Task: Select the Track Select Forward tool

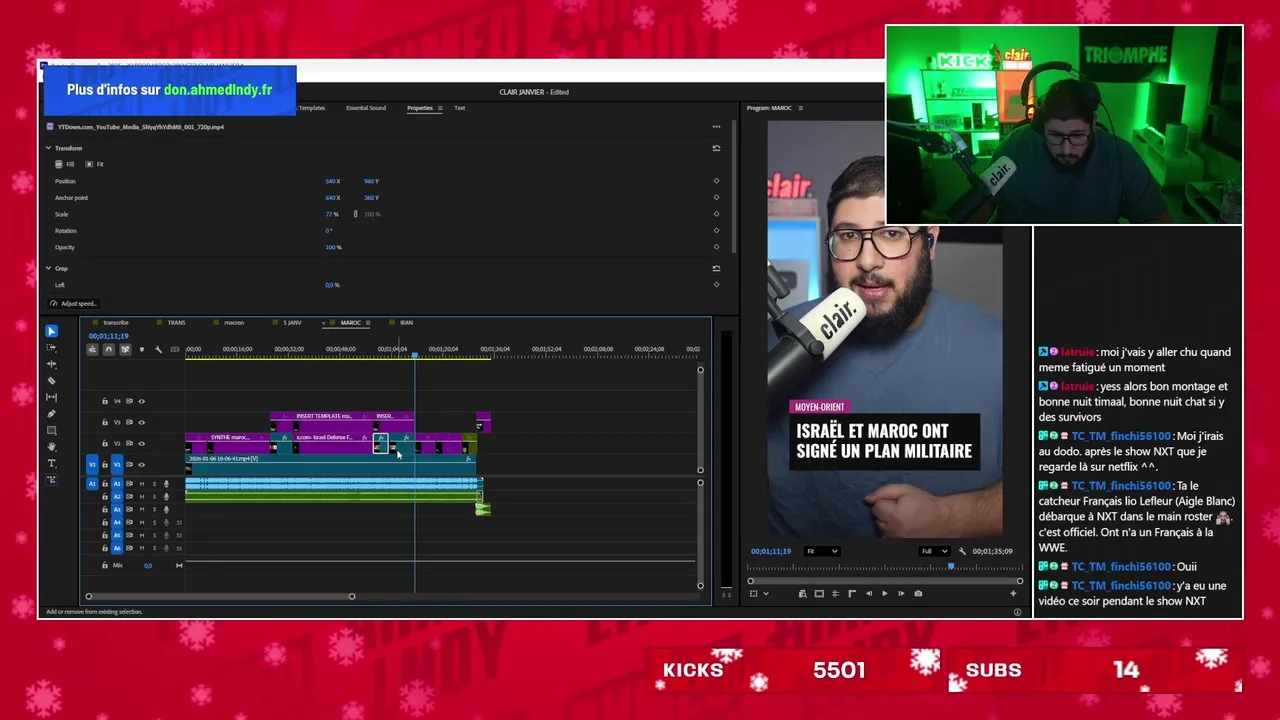Action: click(52, 347)
